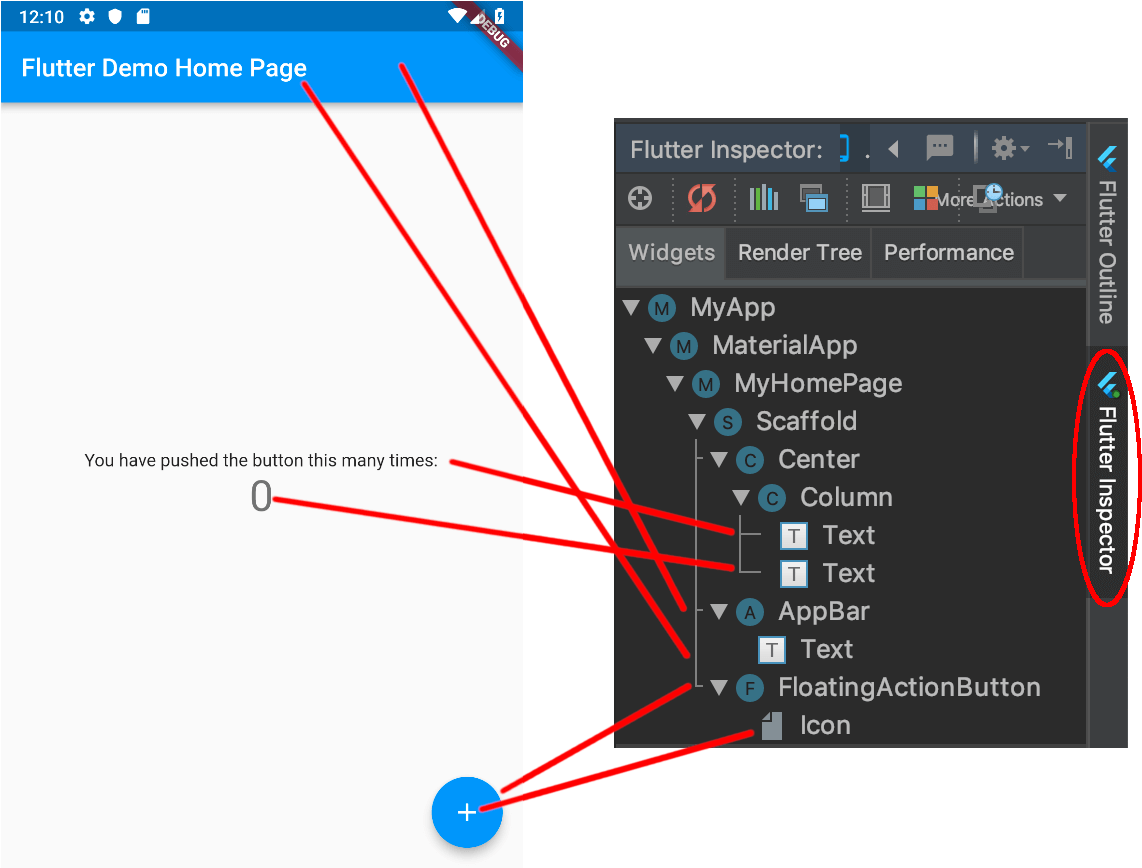Hide the Flutter Inspector panel with arrow-bar icon
This screenshot has height=868, width=1142.
[1060, 147]
